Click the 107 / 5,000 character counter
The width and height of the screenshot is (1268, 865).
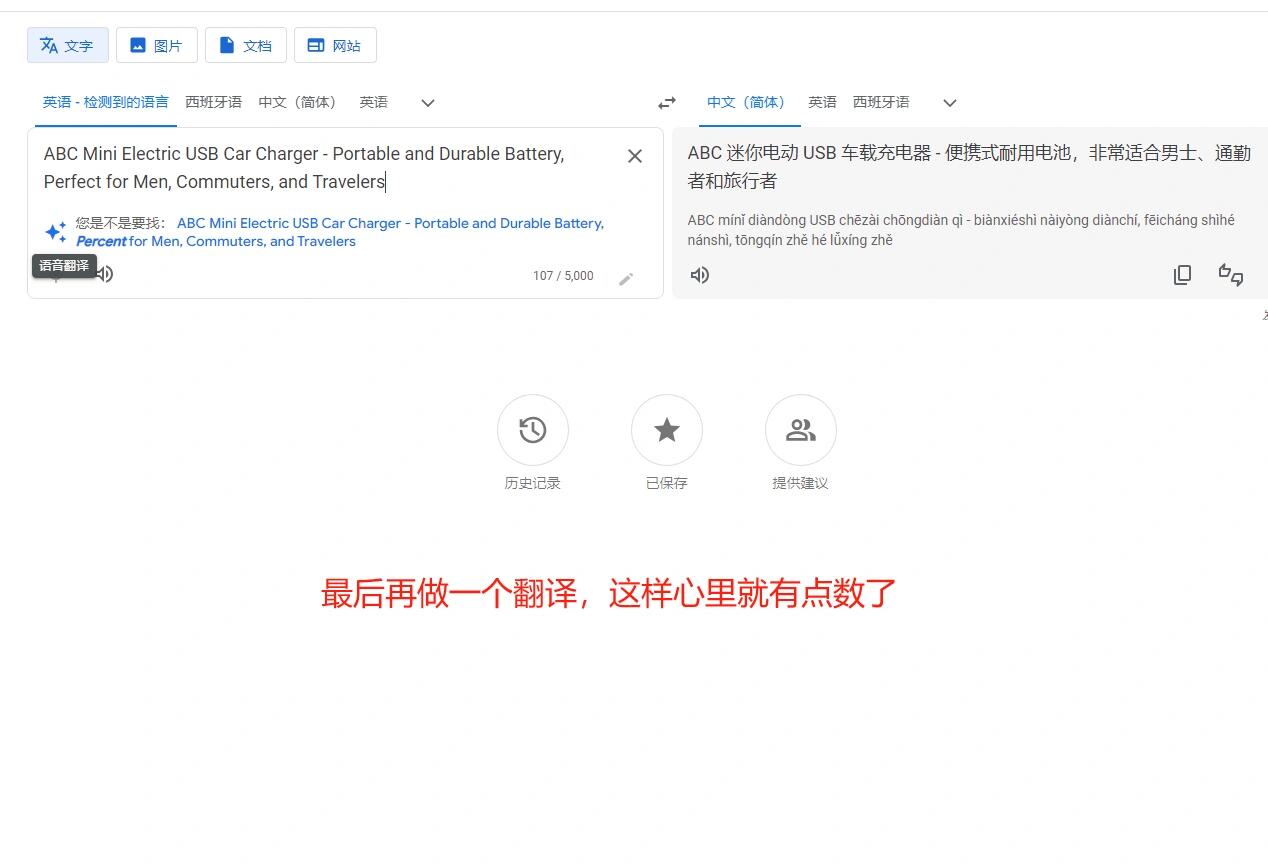[563, 276]
